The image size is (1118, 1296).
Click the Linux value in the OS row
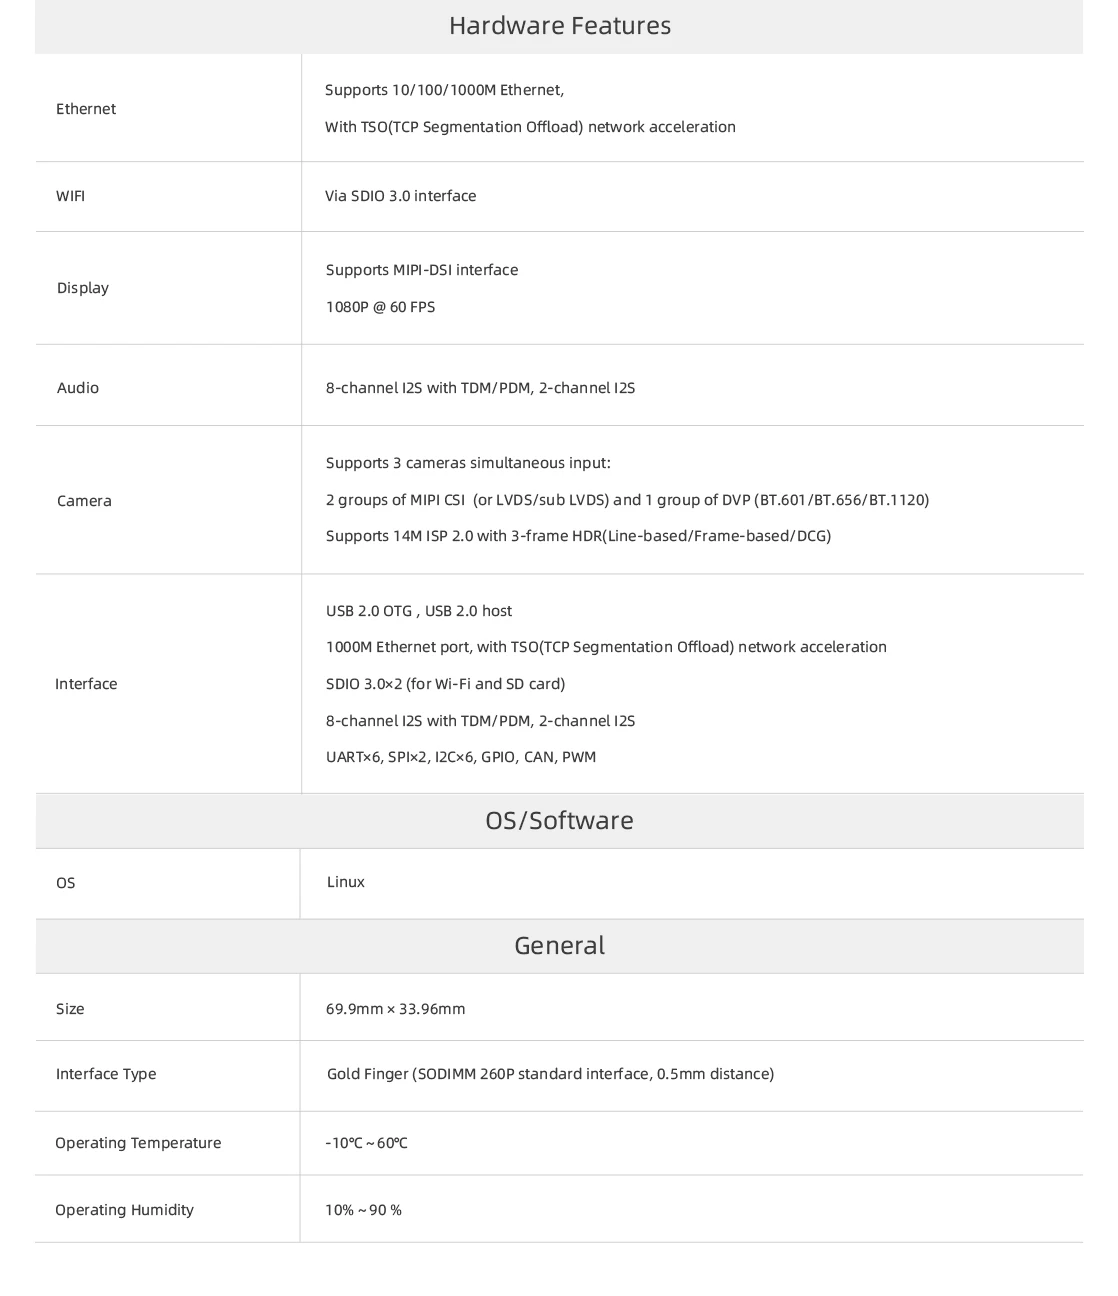tap(346, 882)
